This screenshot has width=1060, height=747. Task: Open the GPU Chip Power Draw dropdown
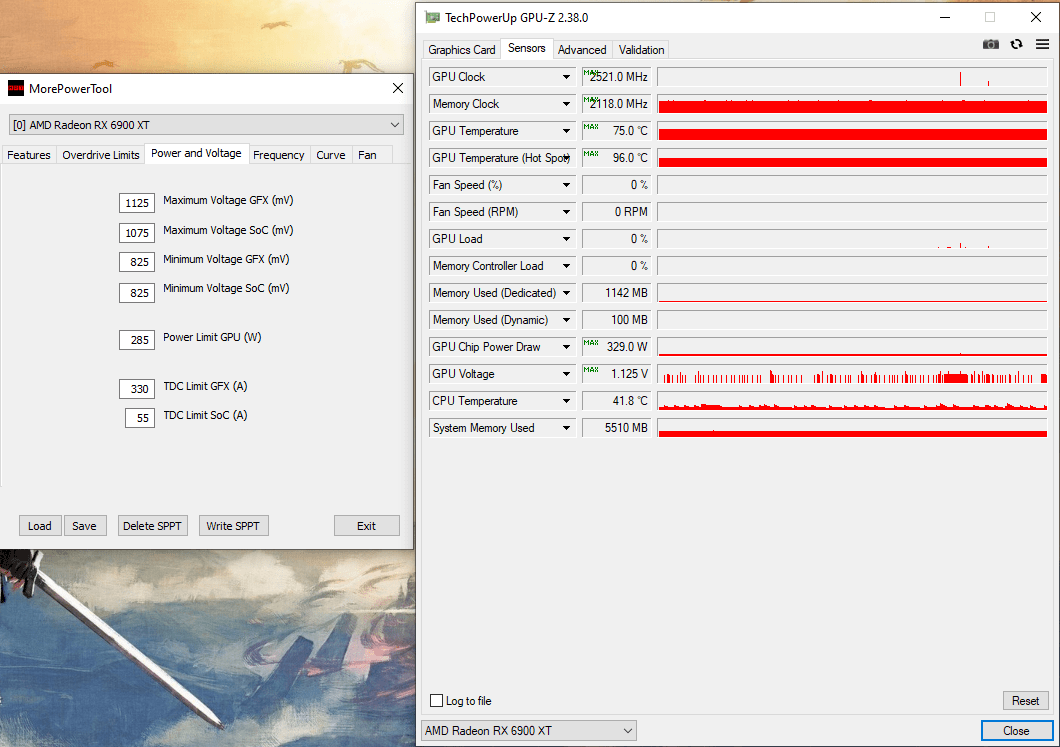[x=566, y=347]
